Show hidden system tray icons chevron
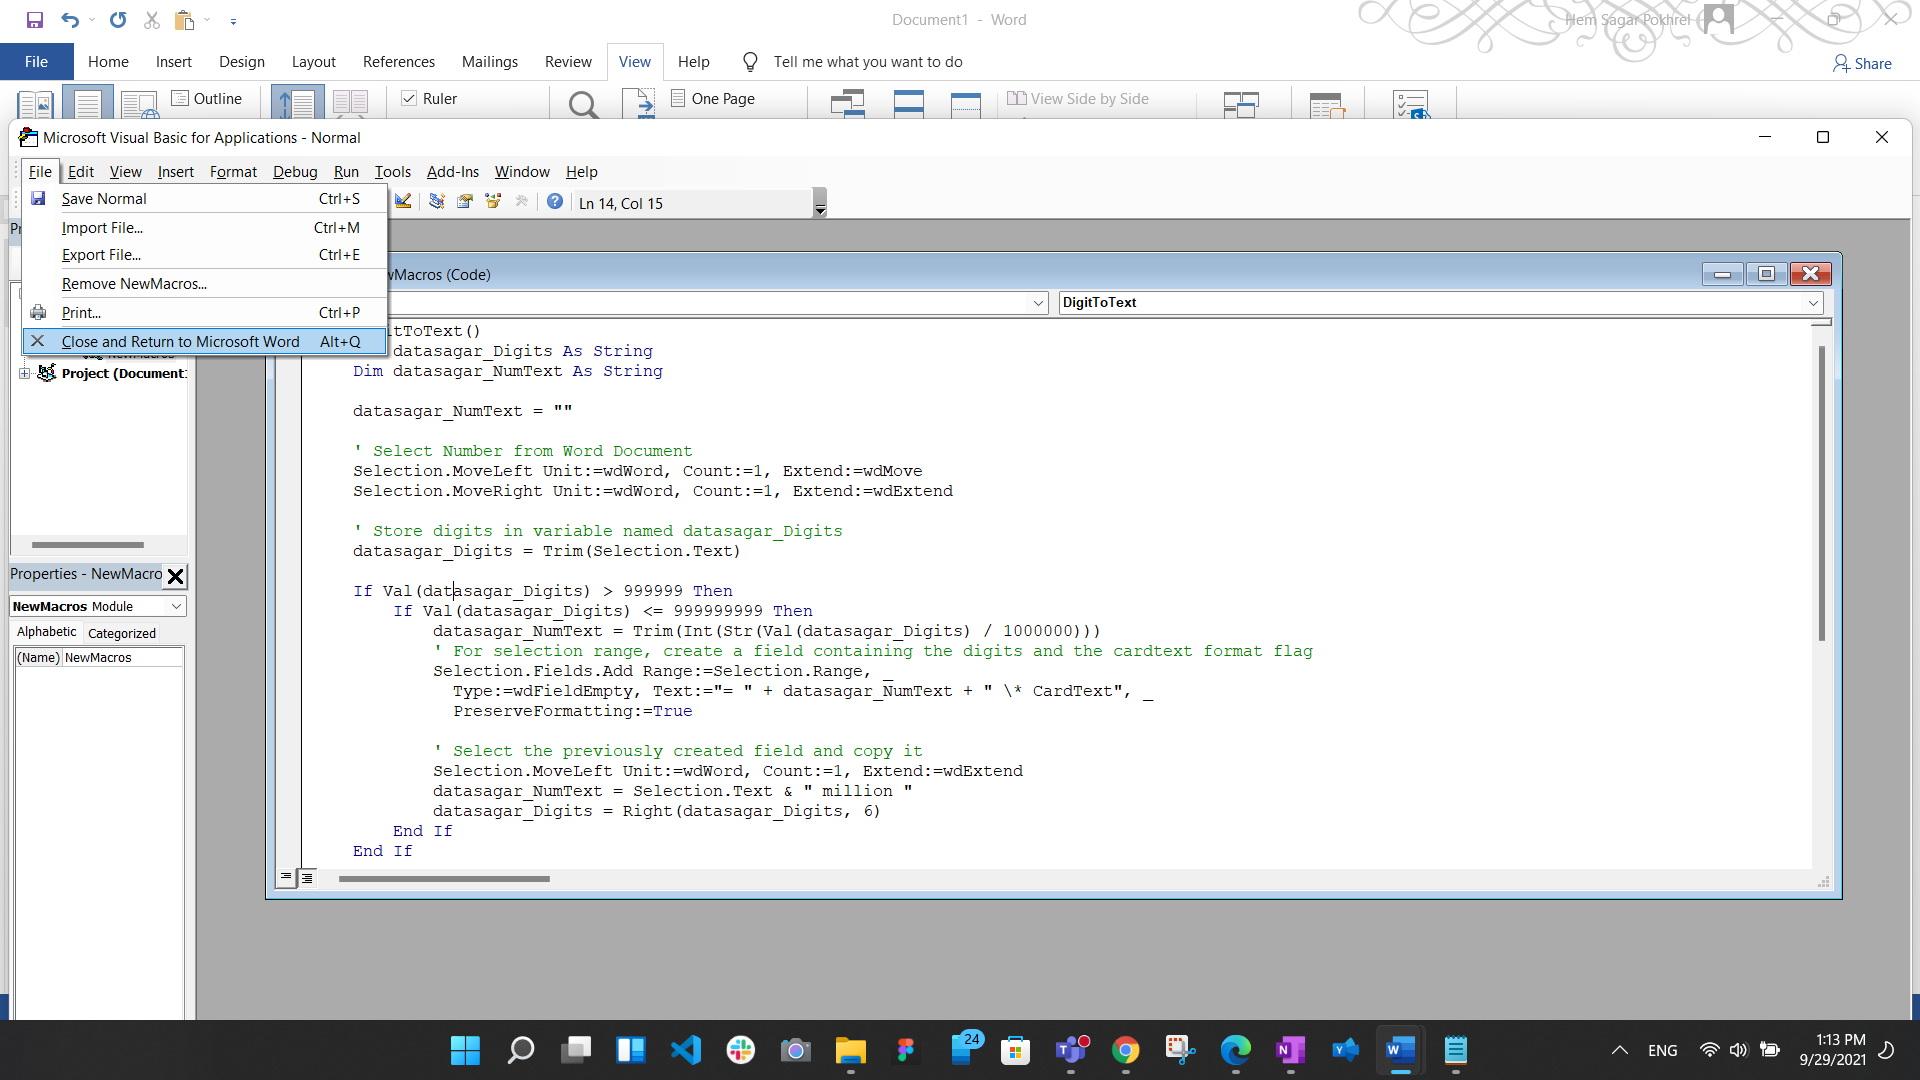Image resolution: width=1920 pixels, height=1080 pixels. pyautogui.click(x=1620, y=1050)
